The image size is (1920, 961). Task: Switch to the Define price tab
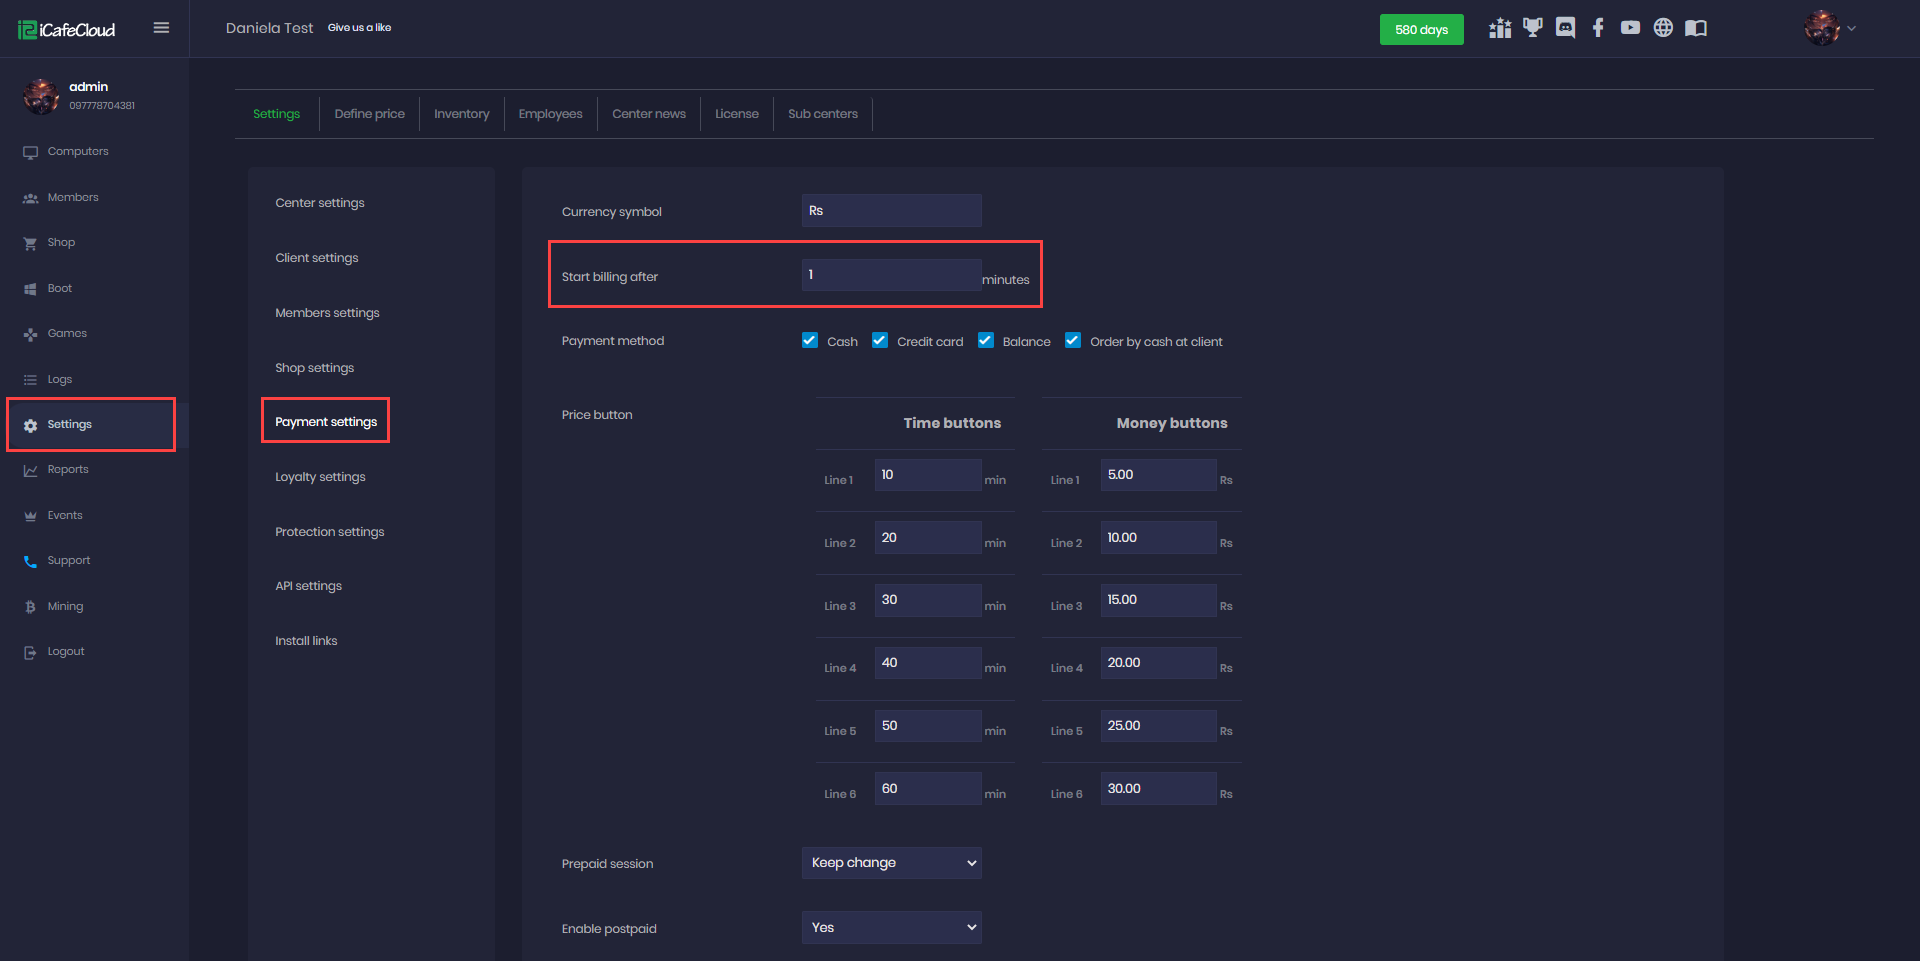(369, 113)
